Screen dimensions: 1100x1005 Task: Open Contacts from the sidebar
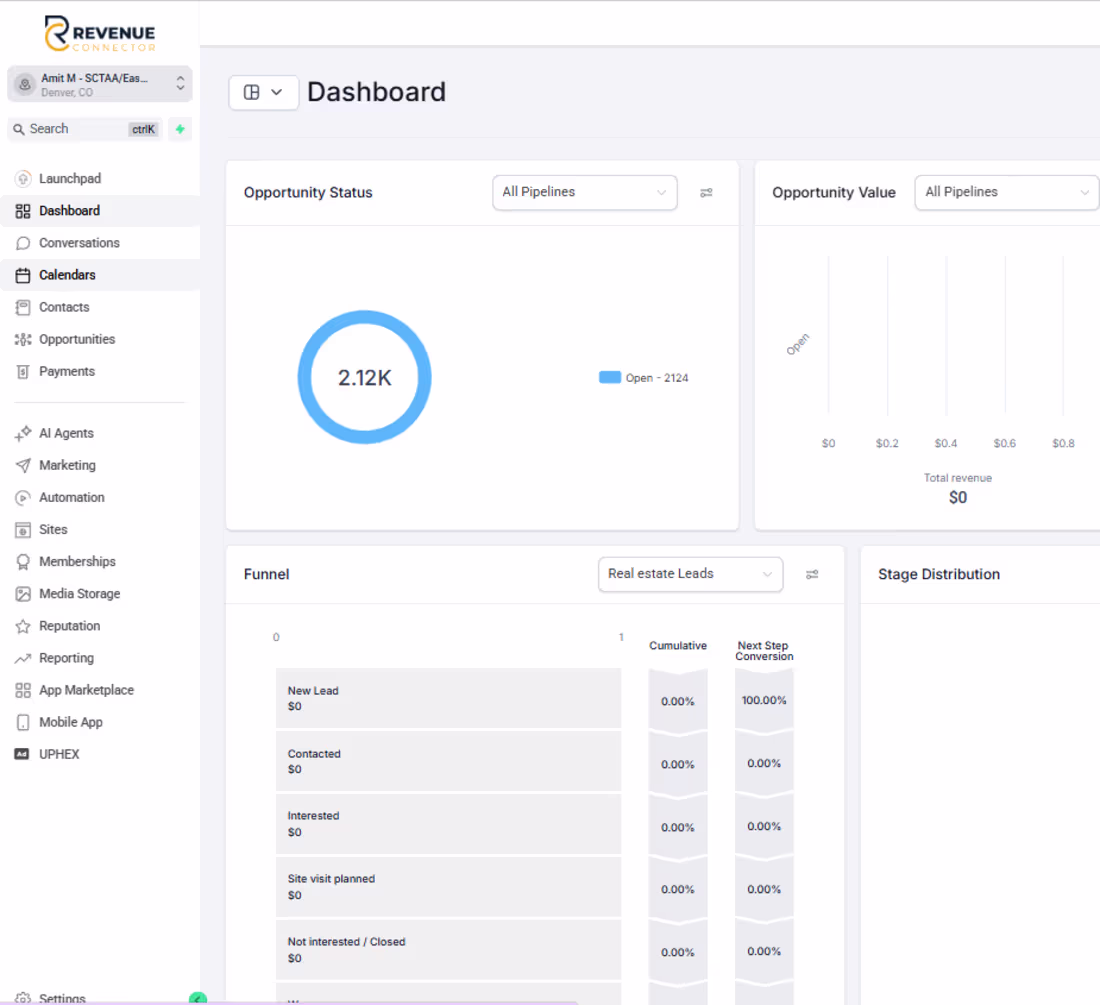point(64,307)
